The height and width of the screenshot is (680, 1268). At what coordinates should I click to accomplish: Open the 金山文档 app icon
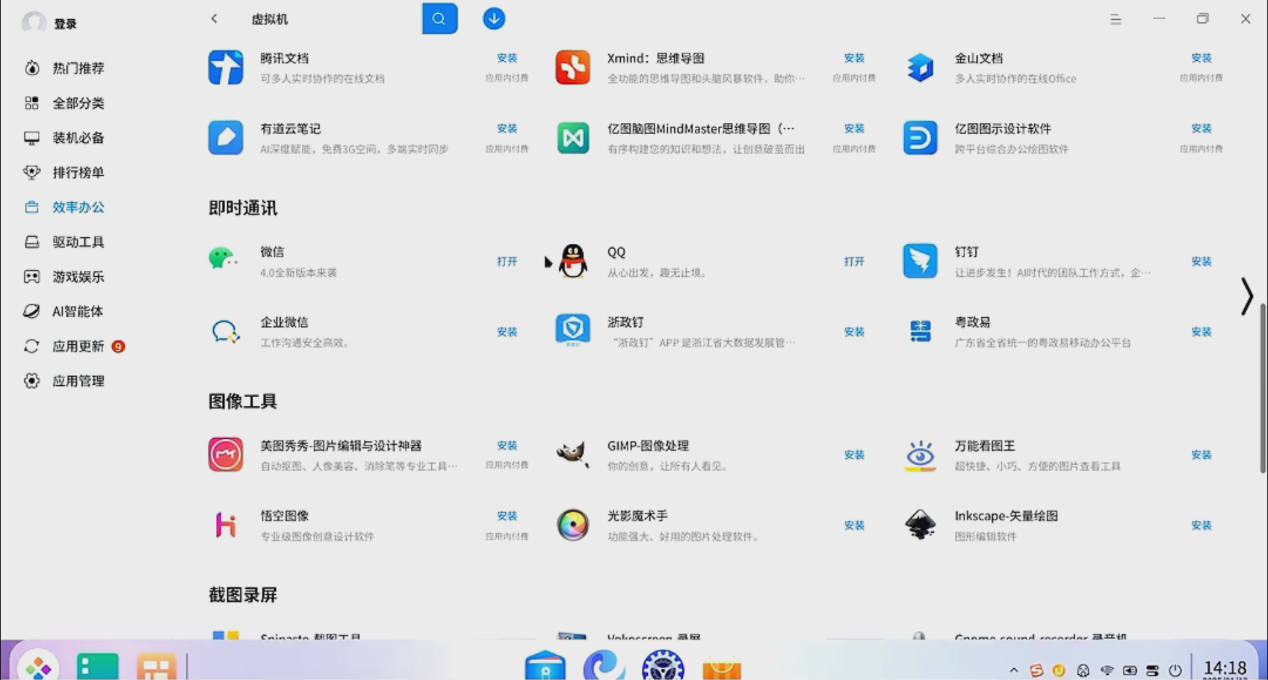pyautogui.click(x=920, y=68)
